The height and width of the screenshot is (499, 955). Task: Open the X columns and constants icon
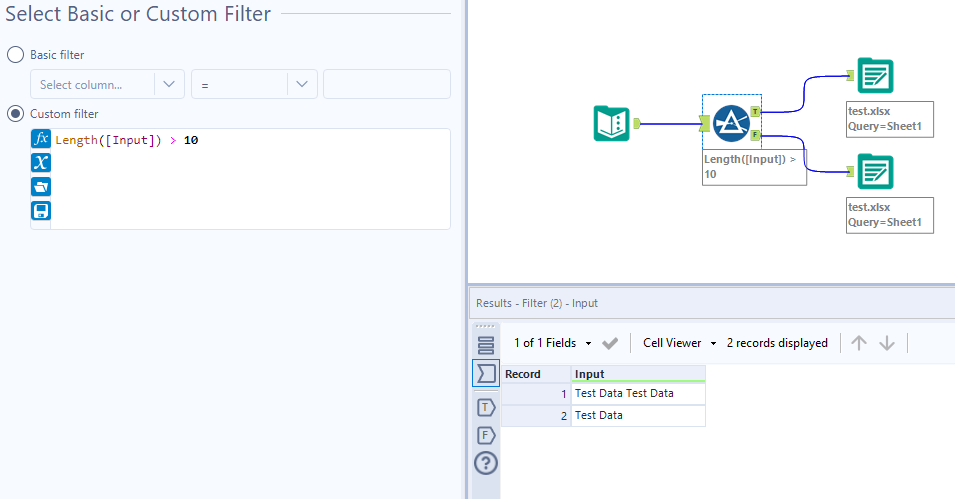click(x=41, y=163)
